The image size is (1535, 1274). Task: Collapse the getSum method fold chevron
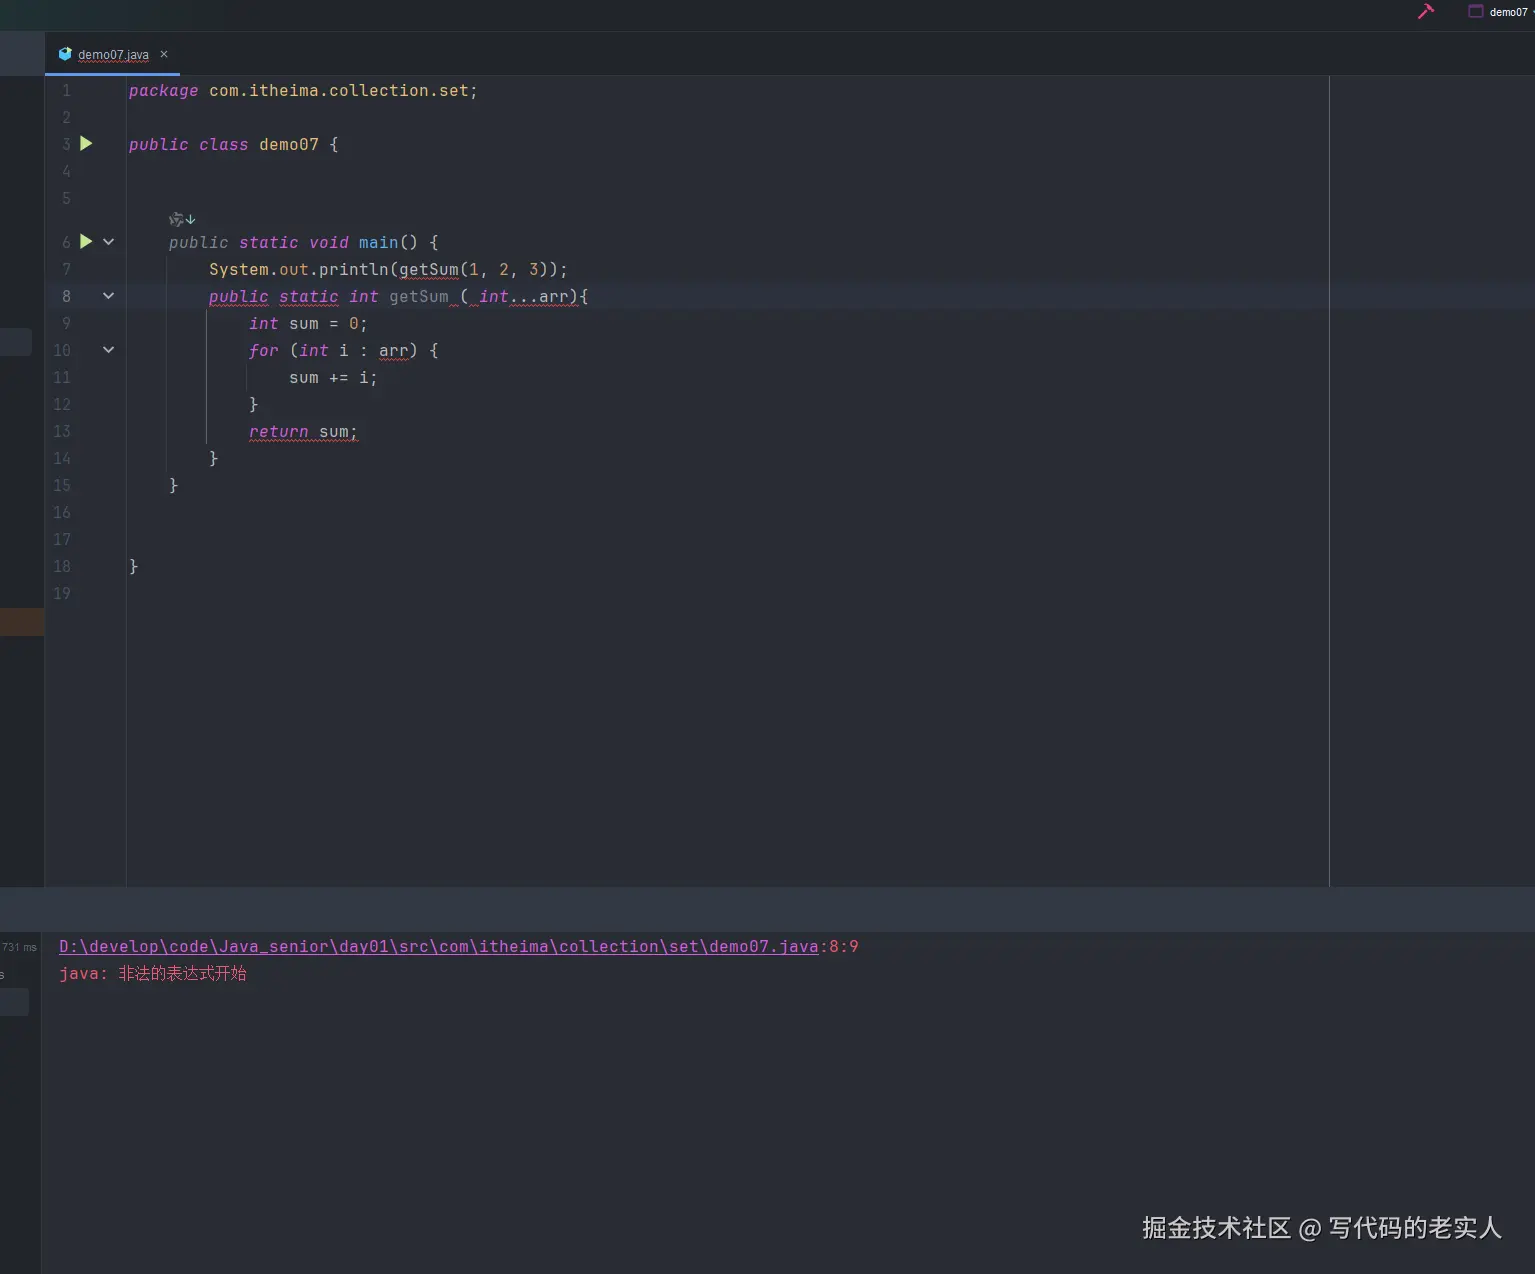[x=108, y=296]
